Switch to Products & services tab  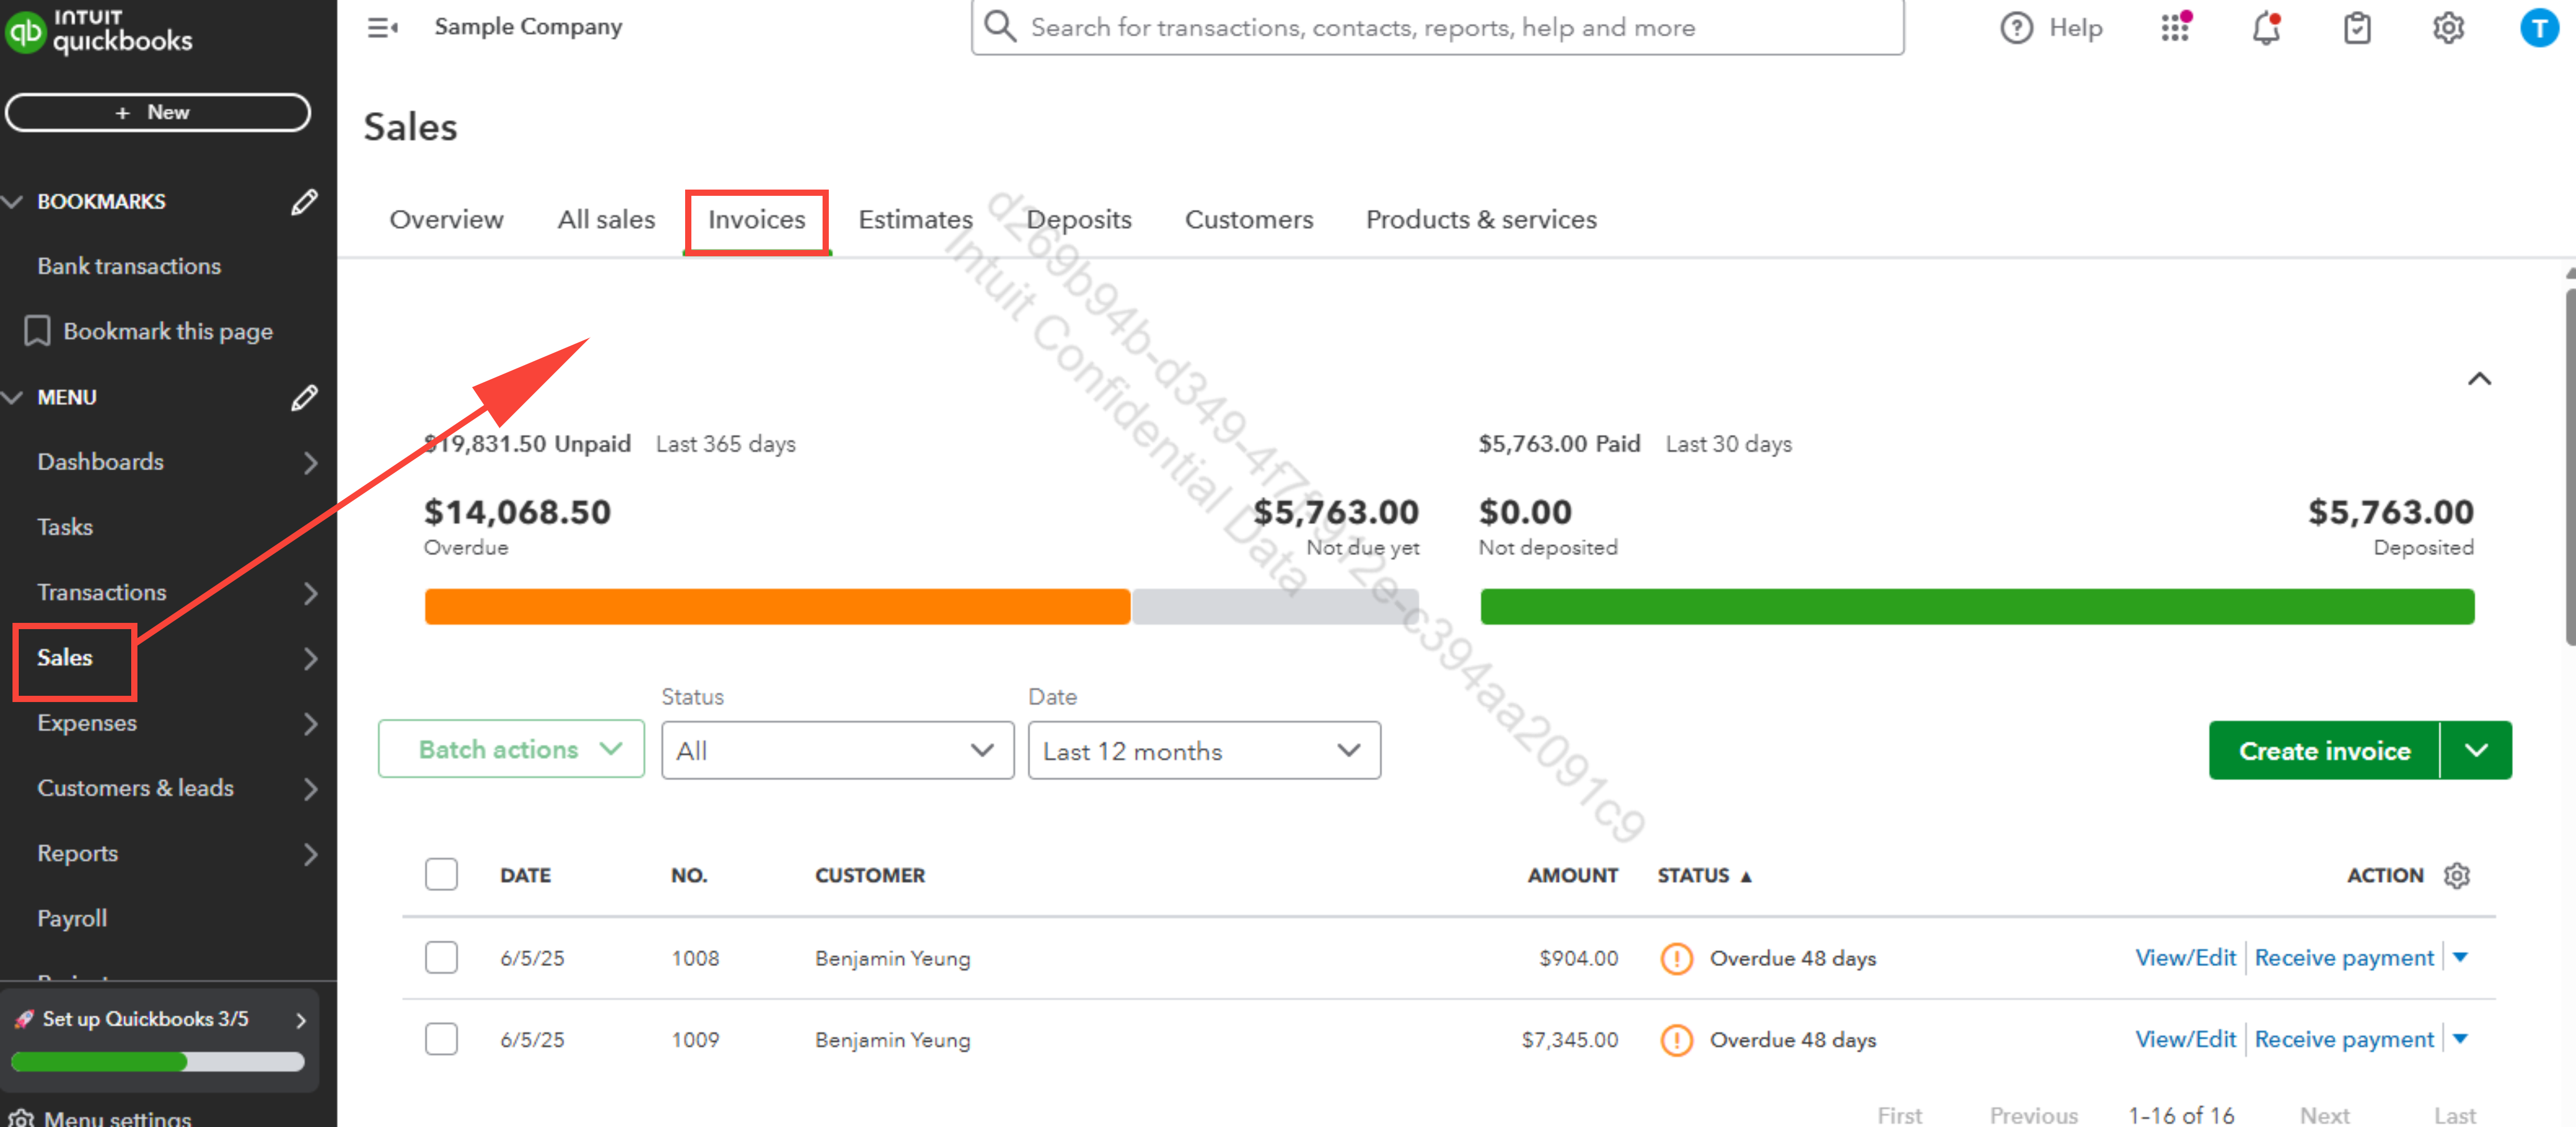tap(1481, 220)
